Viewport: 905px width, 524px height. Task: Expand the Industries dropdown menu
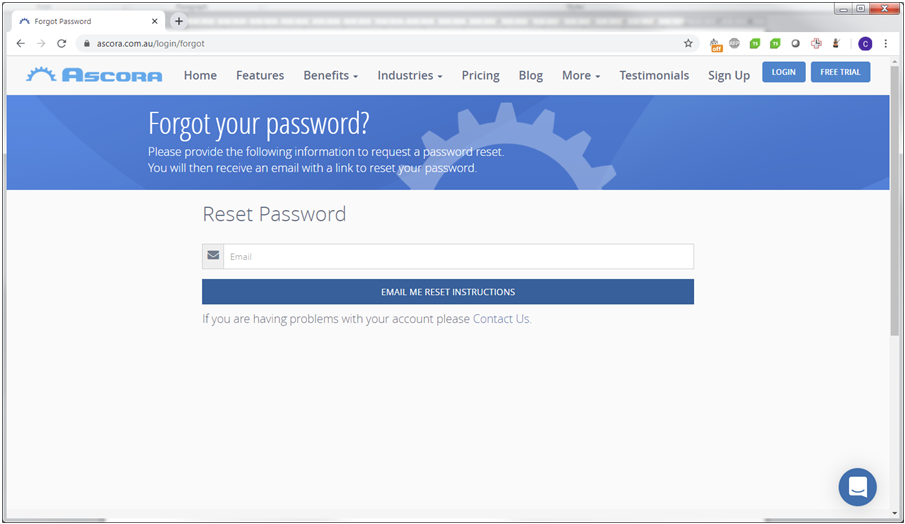410,75
